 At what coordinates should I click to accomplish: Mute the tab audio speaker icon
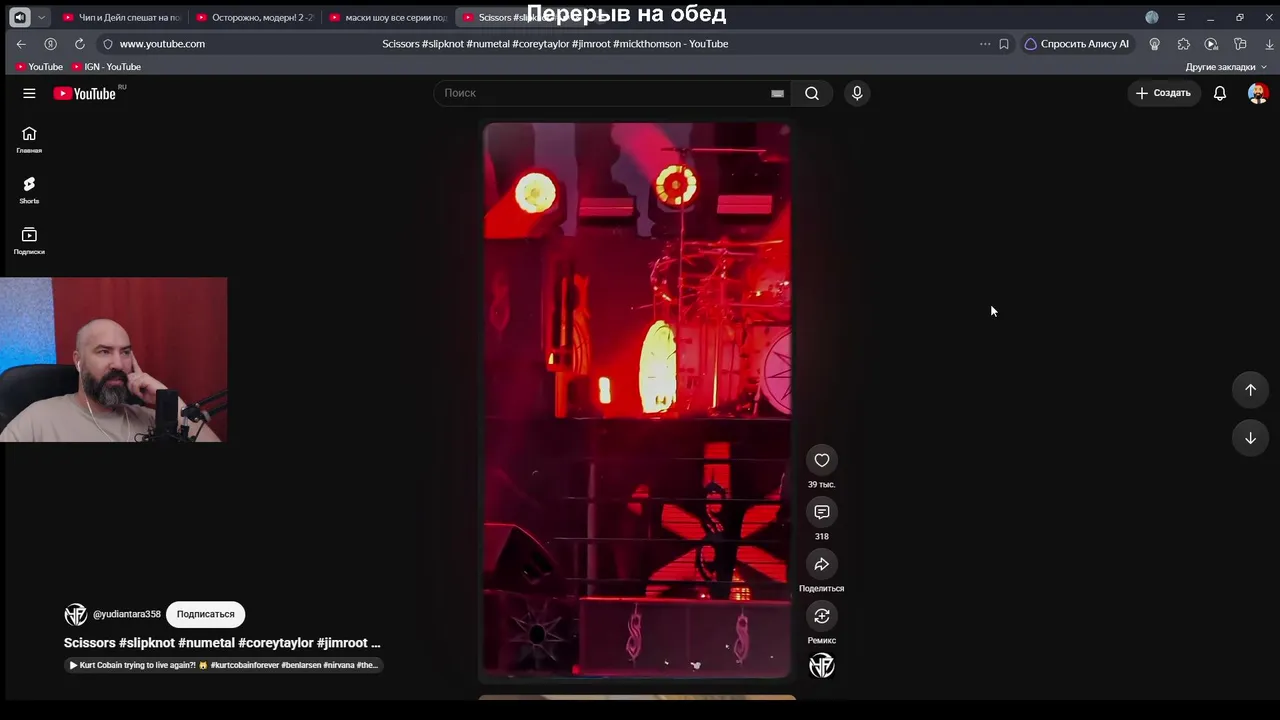pyautogui.click(x=19, y=17)
